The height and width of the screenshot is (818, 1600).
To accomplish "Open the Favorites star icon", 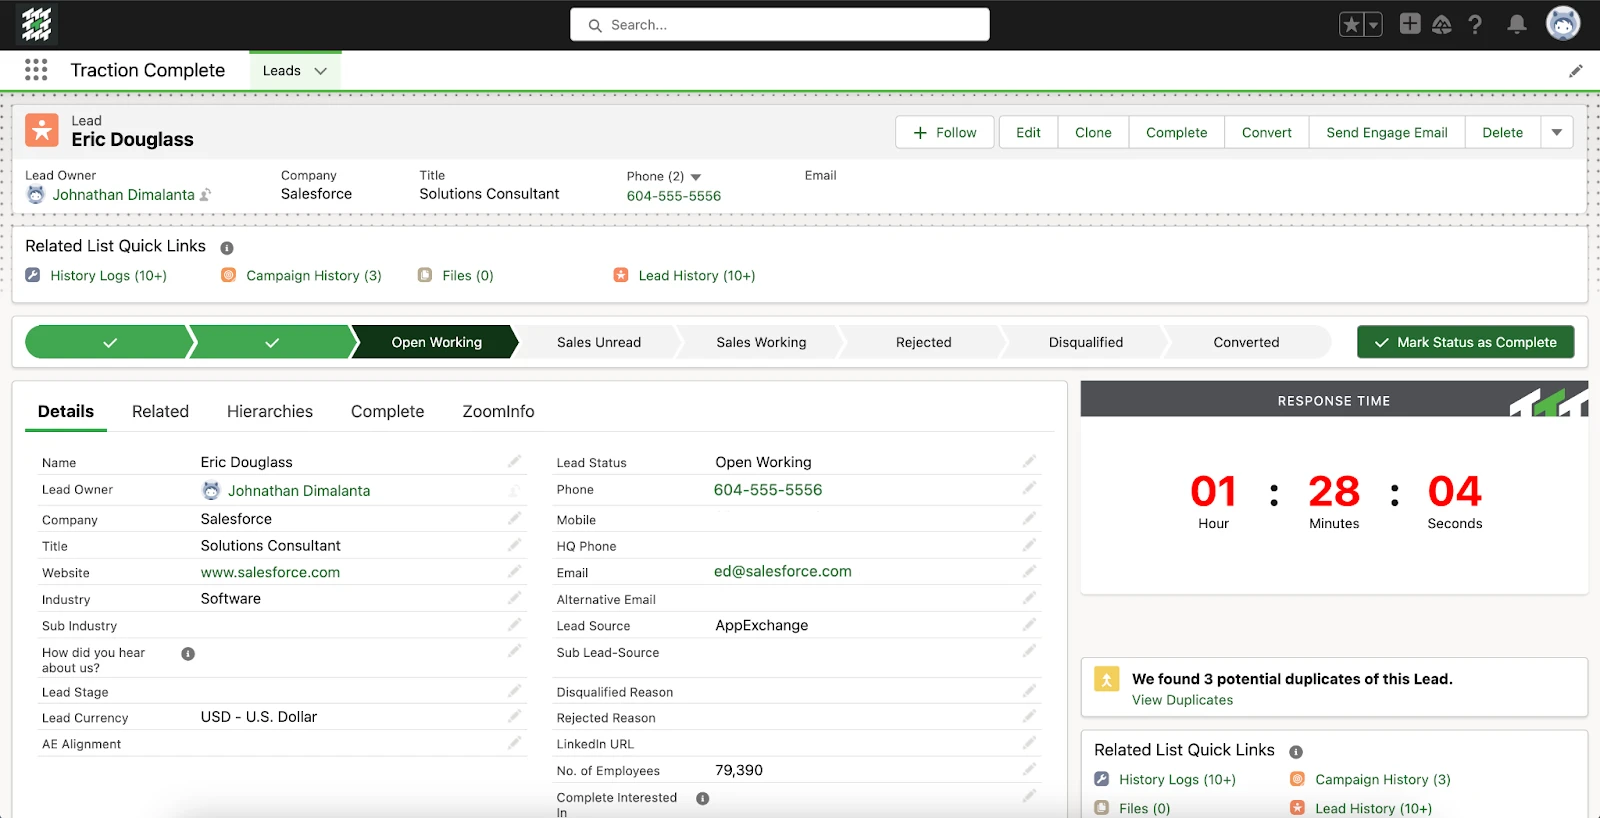I will [1351, 25].
